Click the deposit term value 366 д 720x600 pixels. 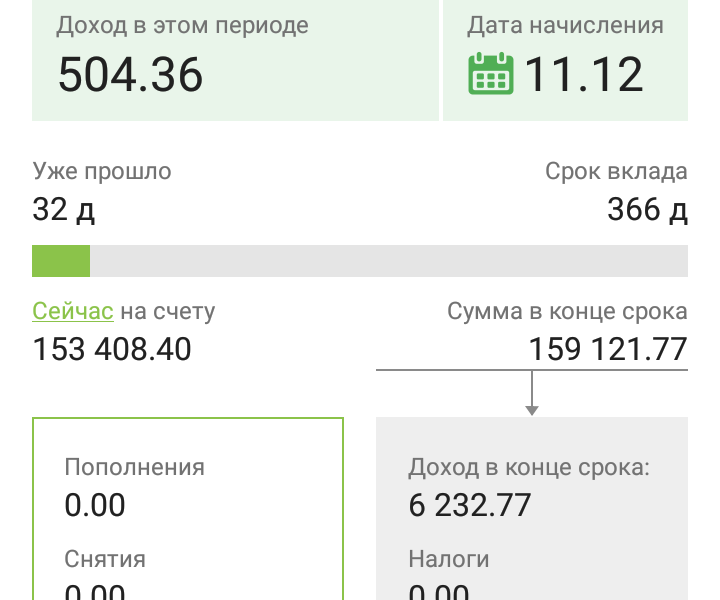pyautogui.click(x=647, y=210)
